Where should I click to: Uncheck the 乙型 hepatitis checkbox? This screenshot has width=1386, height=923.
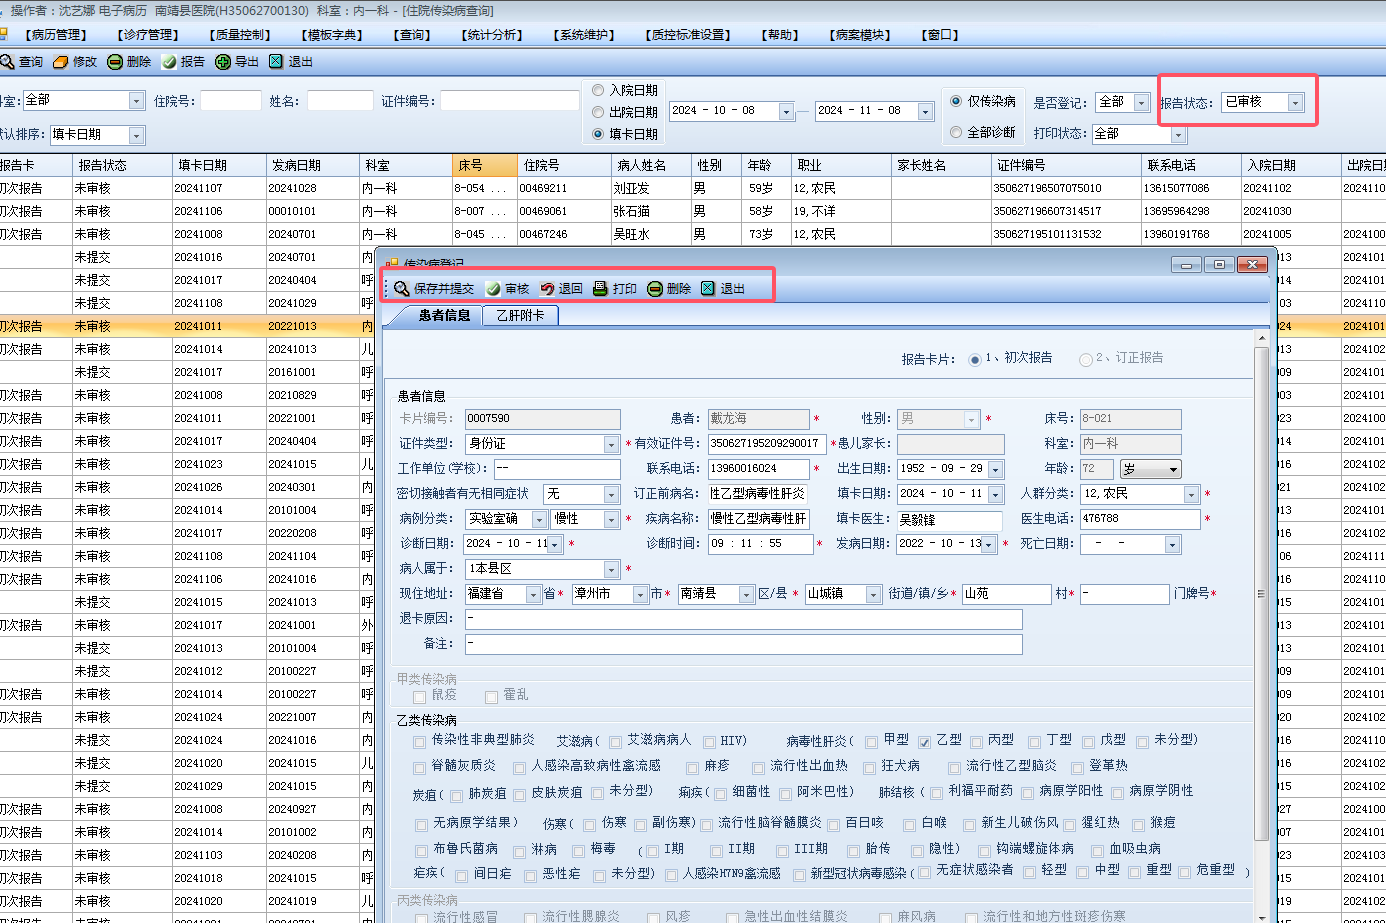(x=925, y=741)
